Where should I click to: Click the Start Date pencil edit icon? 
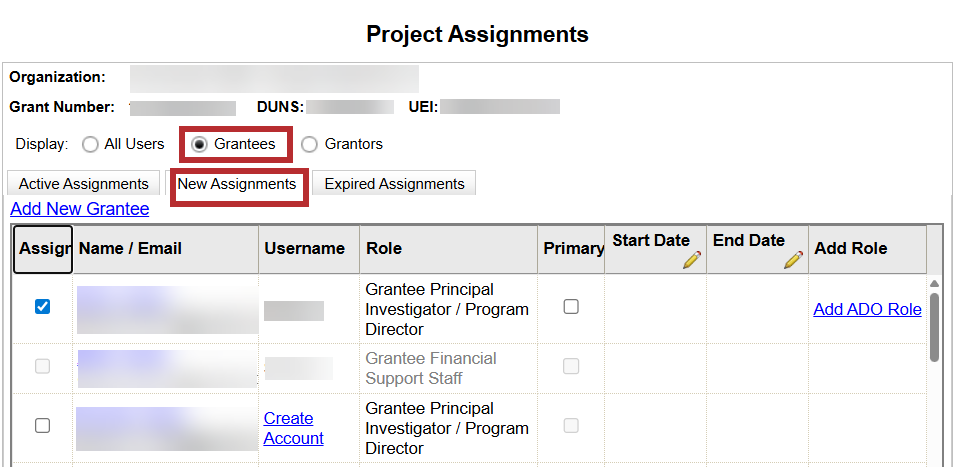click(692, 260)
